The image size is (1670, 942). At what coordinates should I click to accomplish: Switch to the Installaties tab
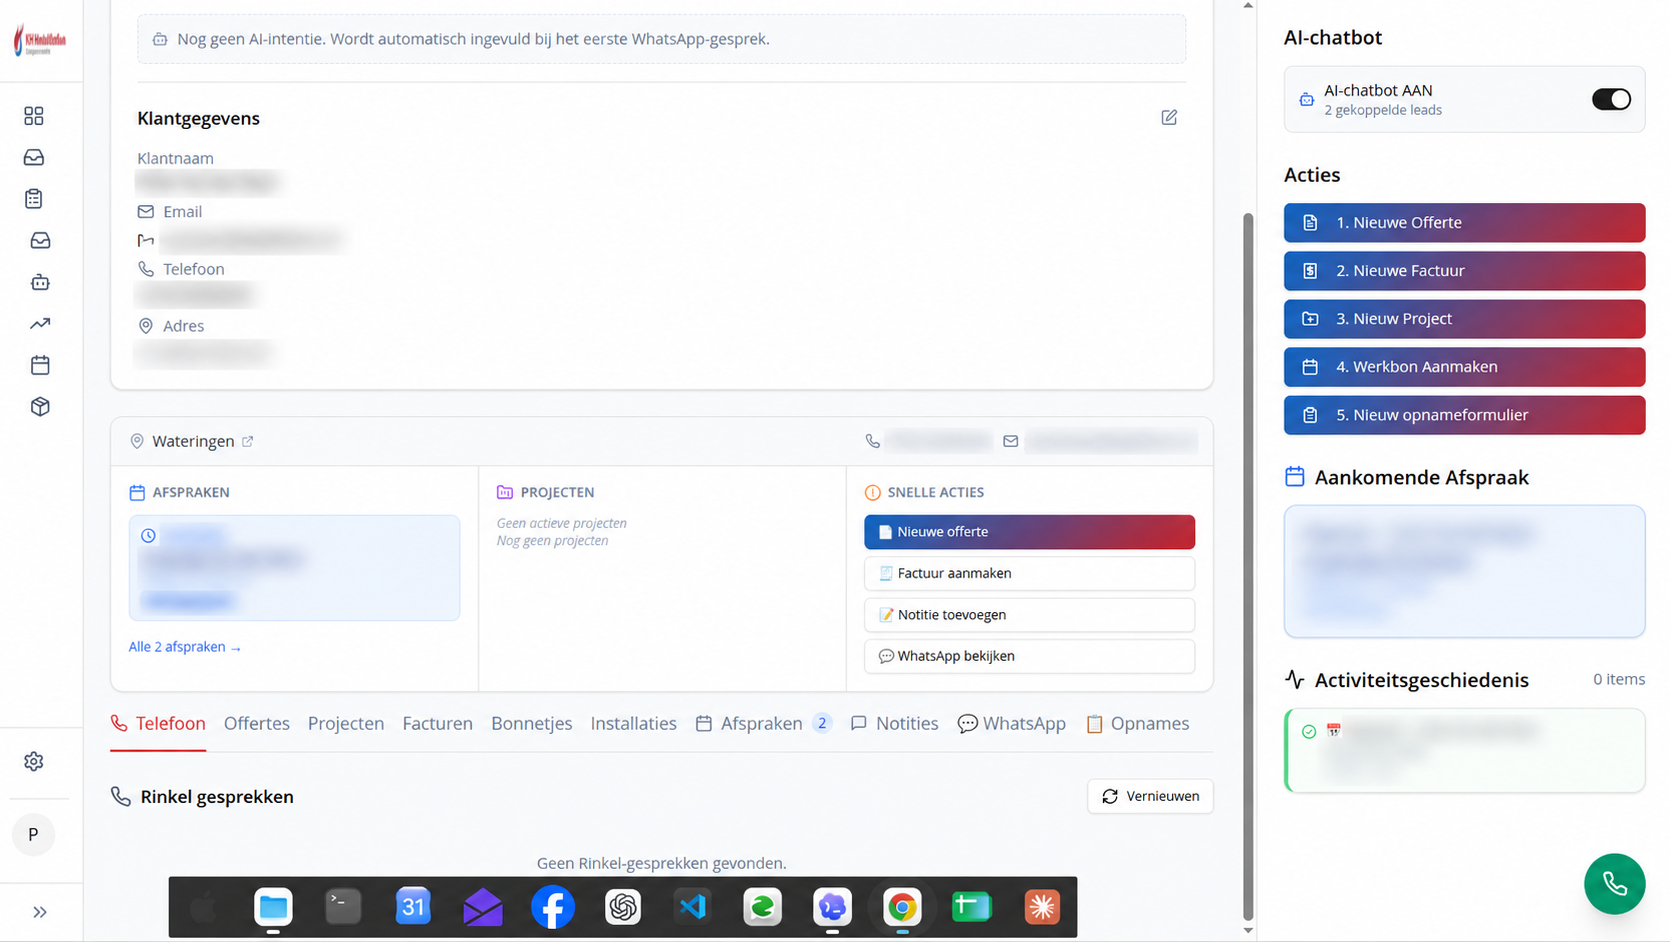[x=633, y=723]
